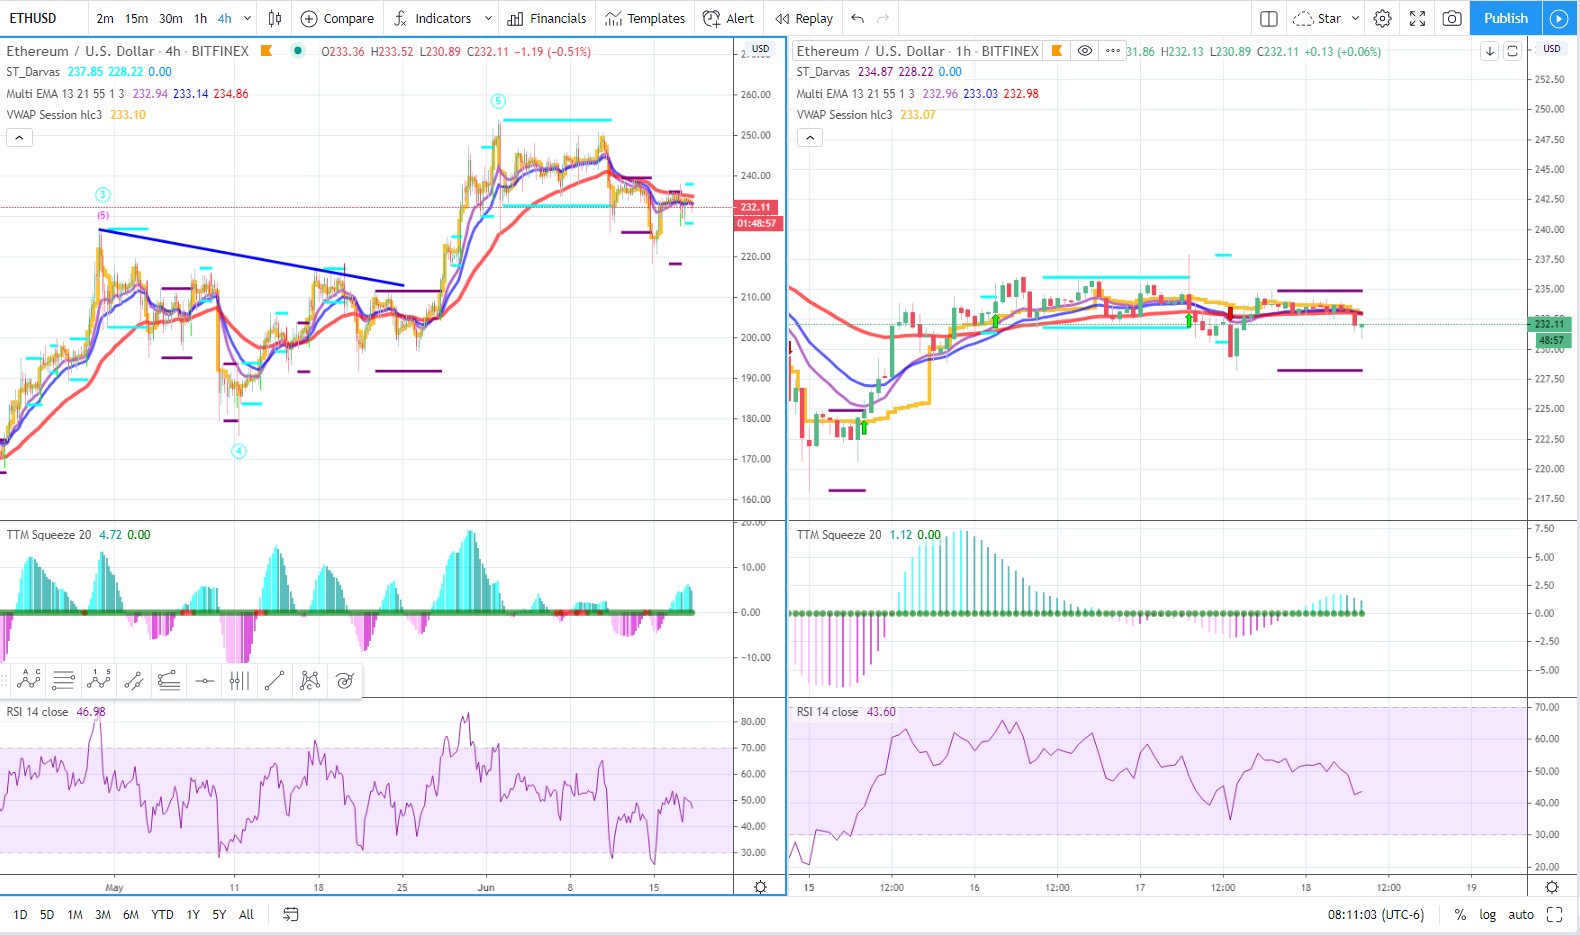
Task: Select the Fib retracement tool in favorites bar
Action: pos(64,681)
